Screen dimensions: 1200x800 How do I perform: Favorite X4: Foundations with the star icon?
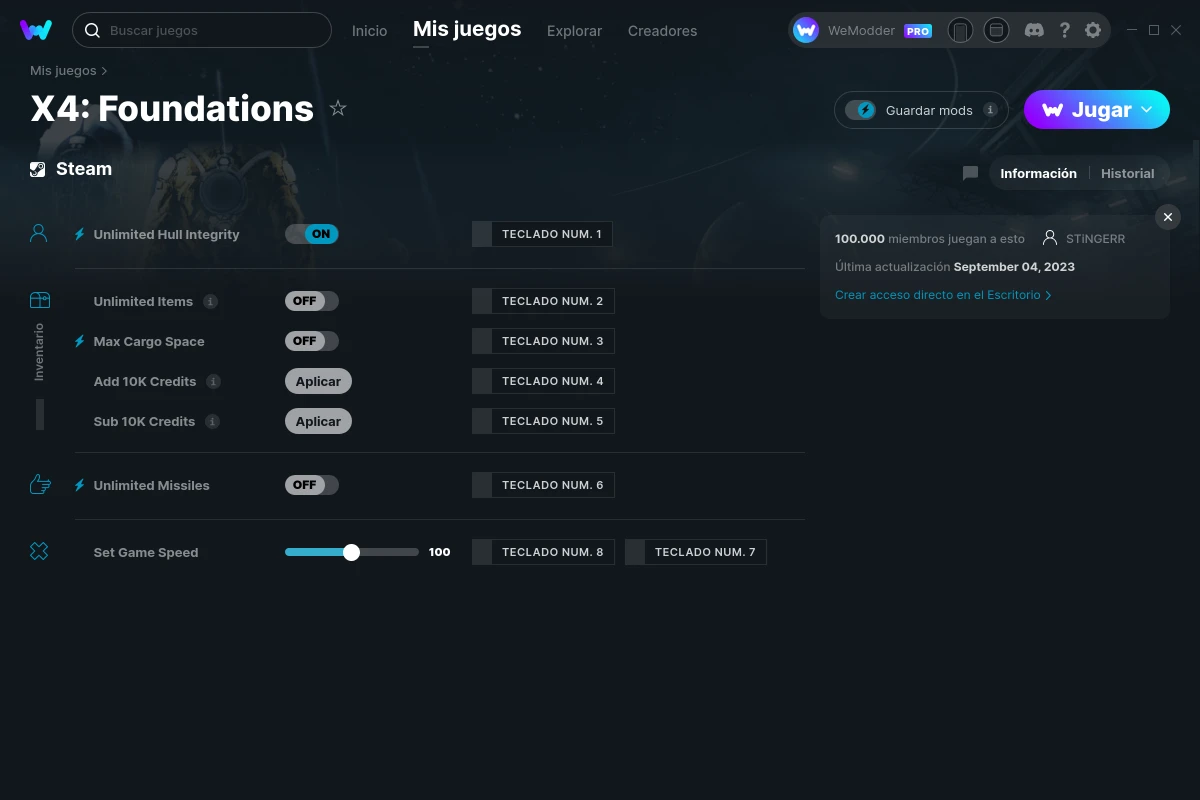(x=338, y=108)
